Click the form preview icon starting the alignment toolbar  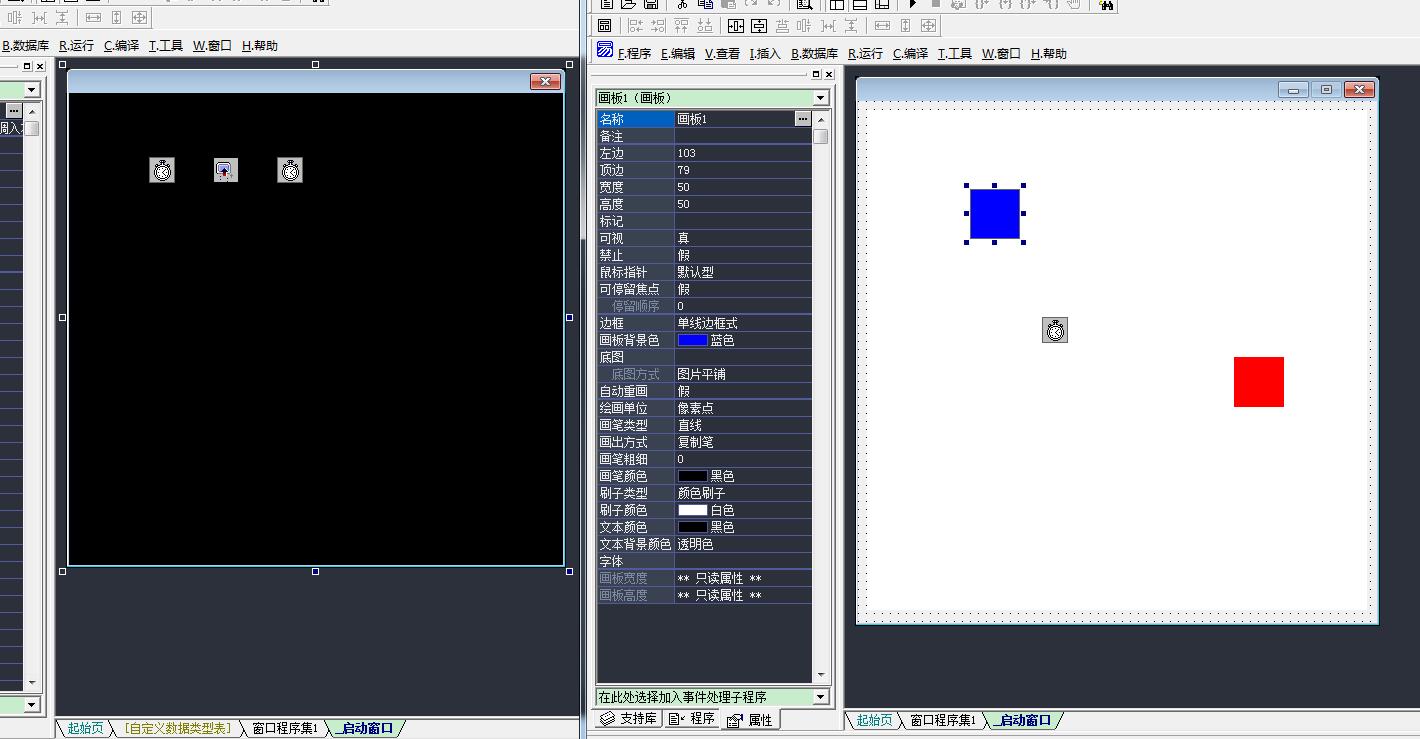605,26
